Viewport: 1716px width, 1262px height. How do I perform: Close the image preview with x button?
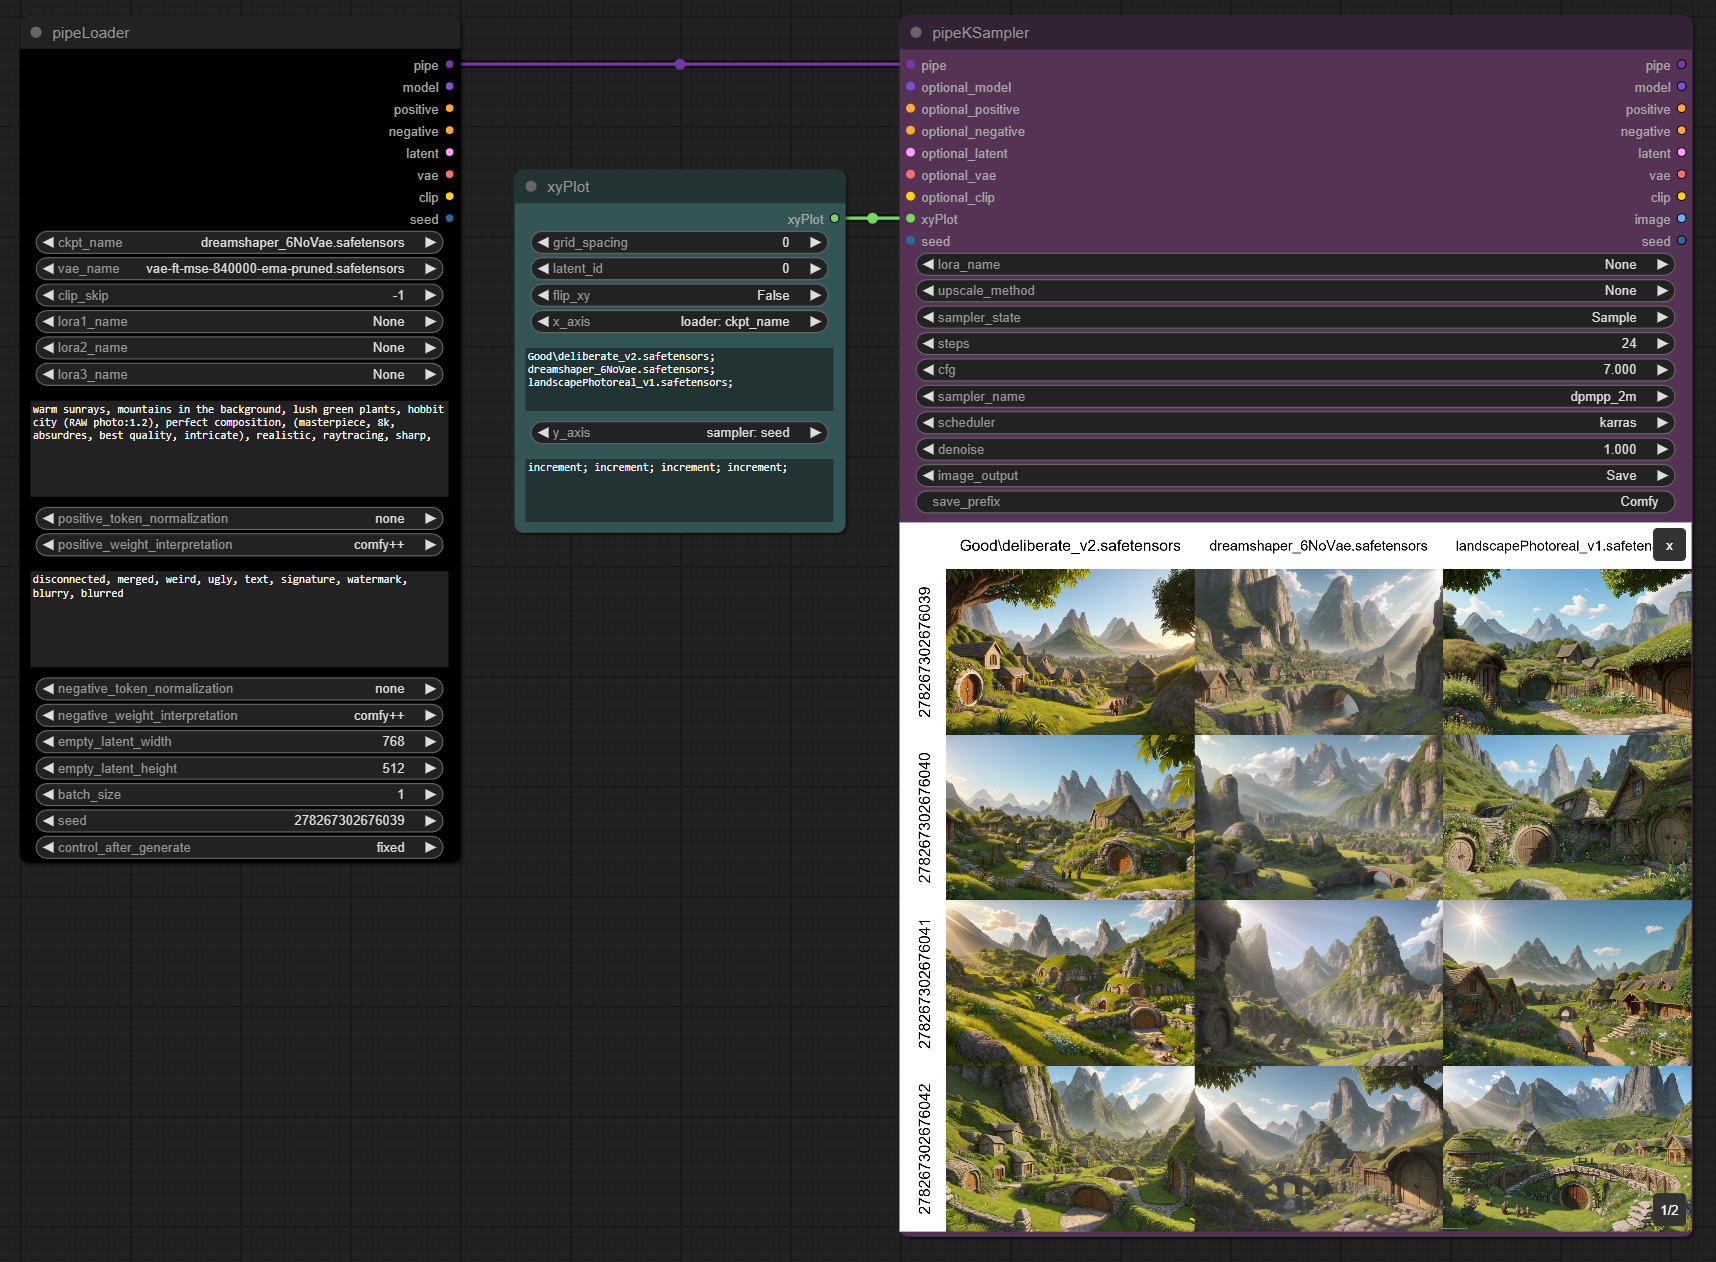(x=1669, y=546)
